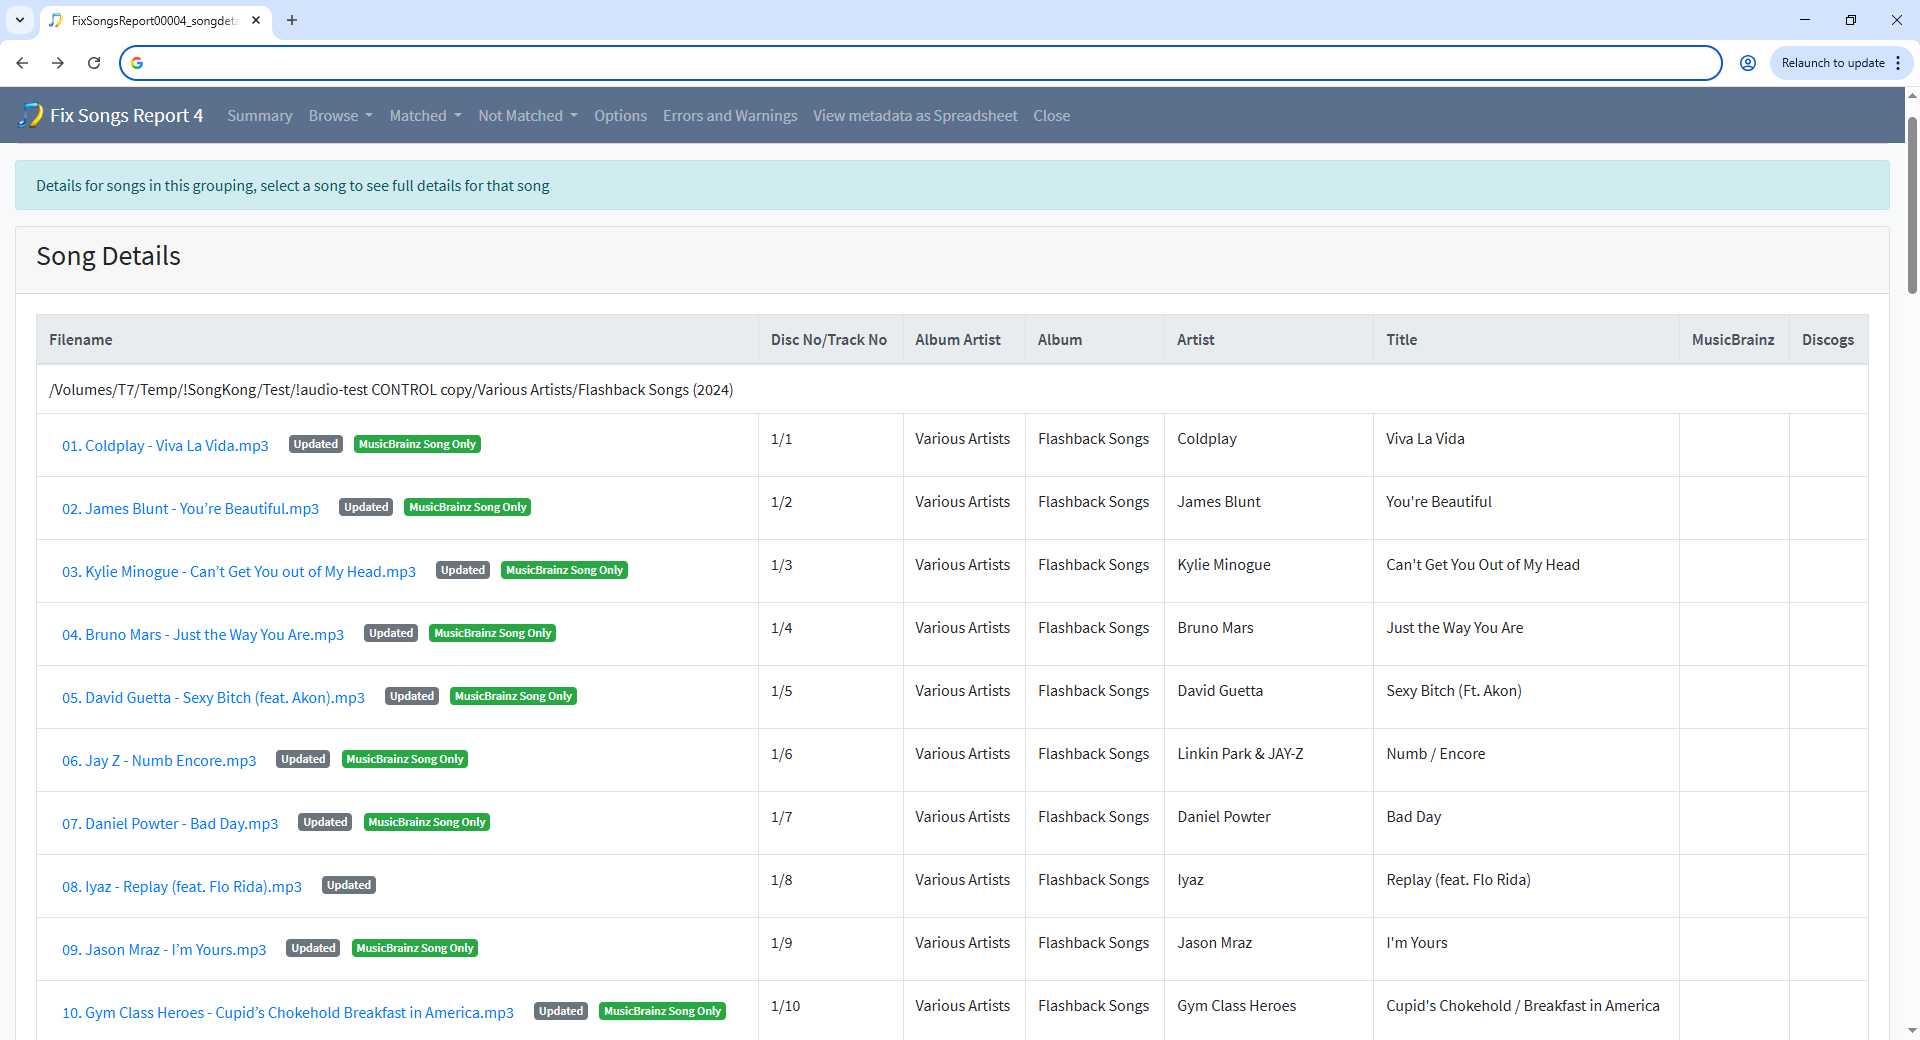The image size is (1920, 1040).
Task: Click the Fix Songs Report logo icon
Action: tap(31, 115)
